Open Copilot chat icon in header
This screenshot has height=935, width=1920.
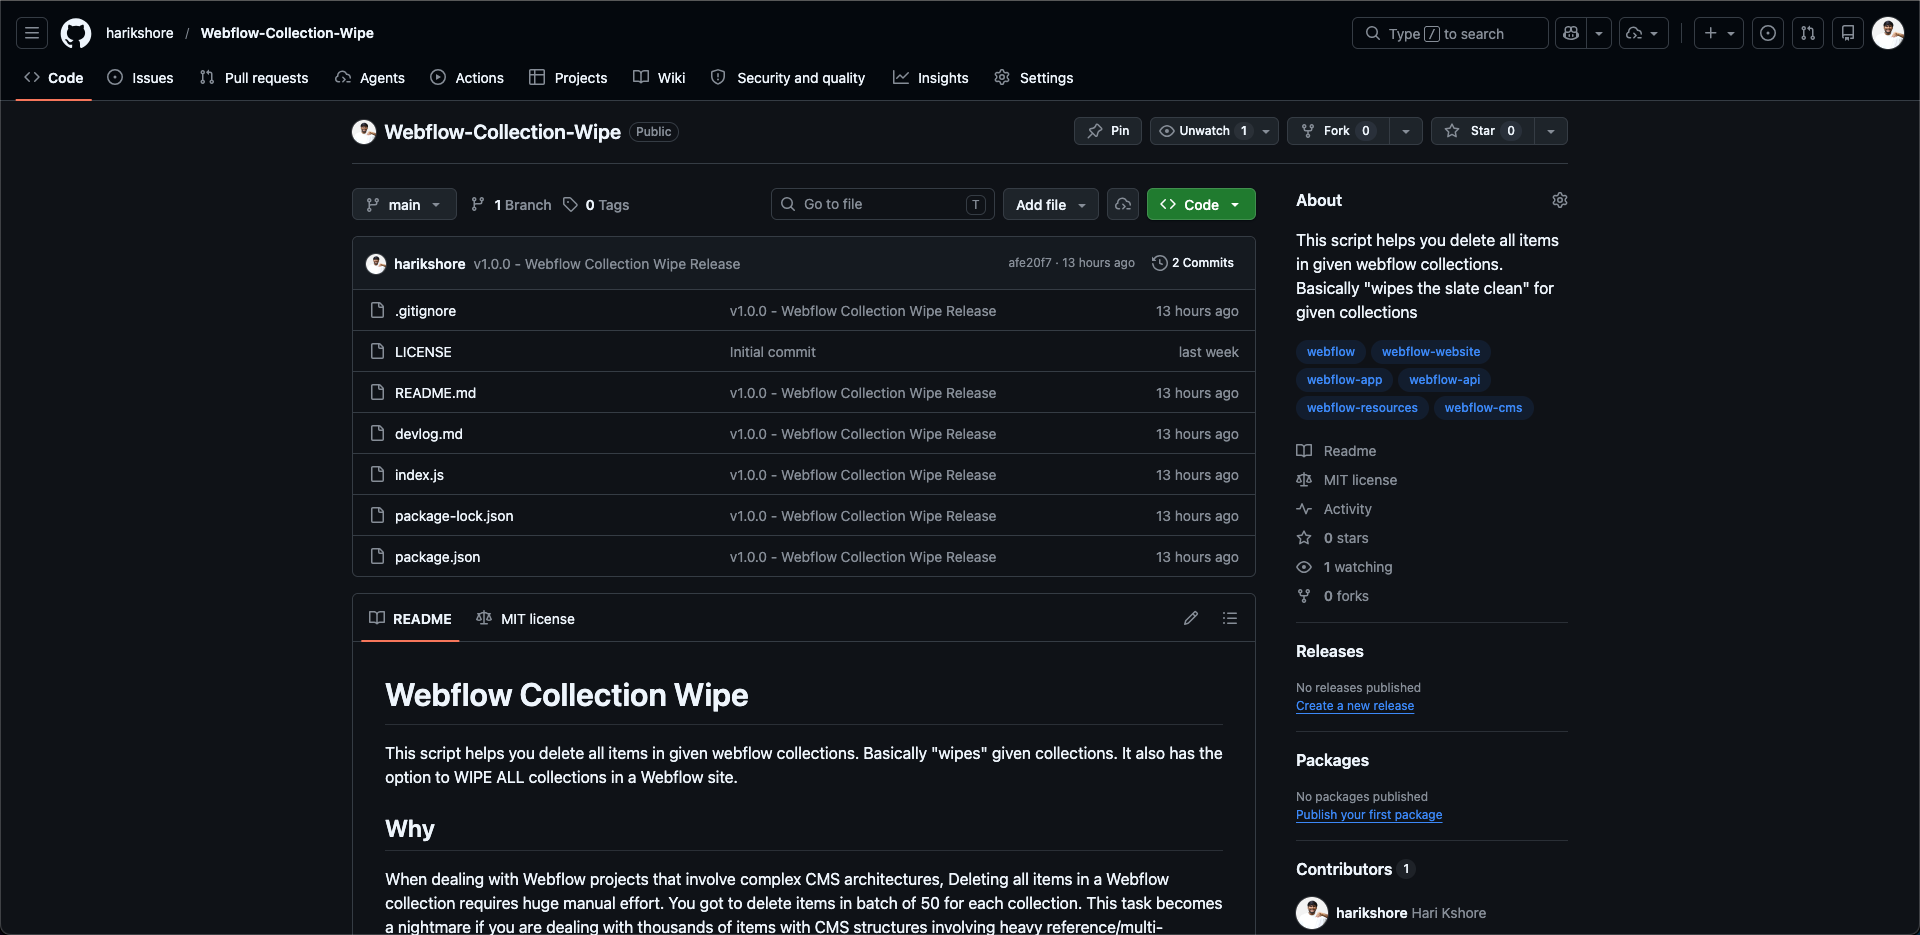(1571, 33)
